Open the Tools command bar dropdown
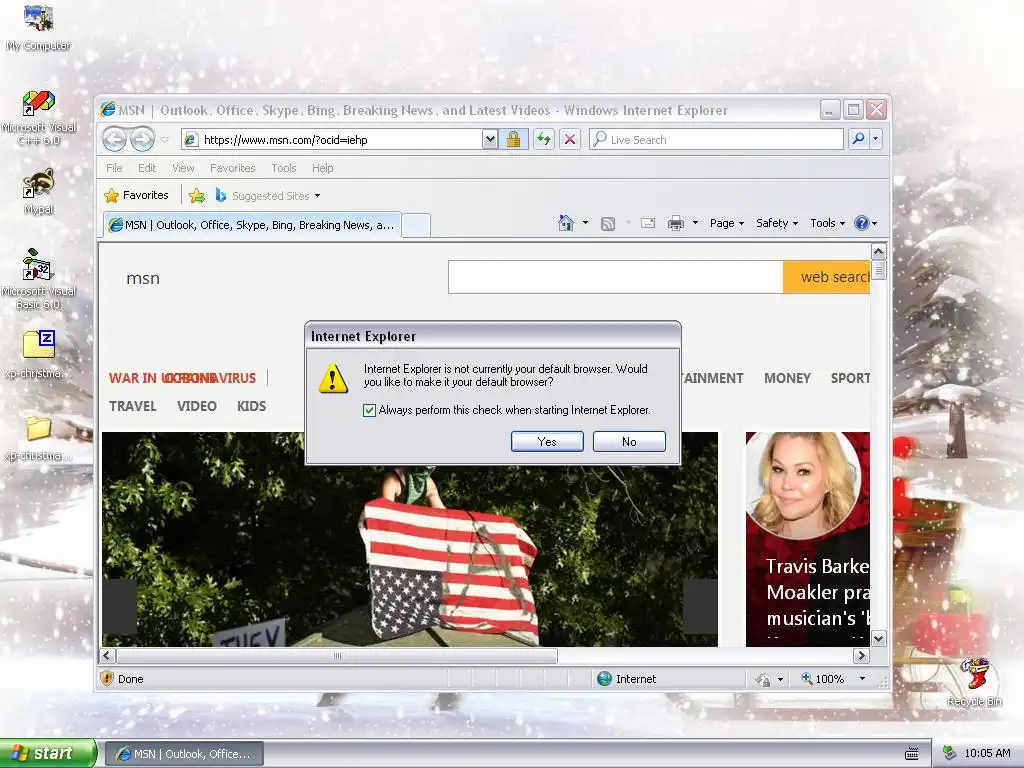This screenshot has height=768, width=1024. tap(827, 223)
